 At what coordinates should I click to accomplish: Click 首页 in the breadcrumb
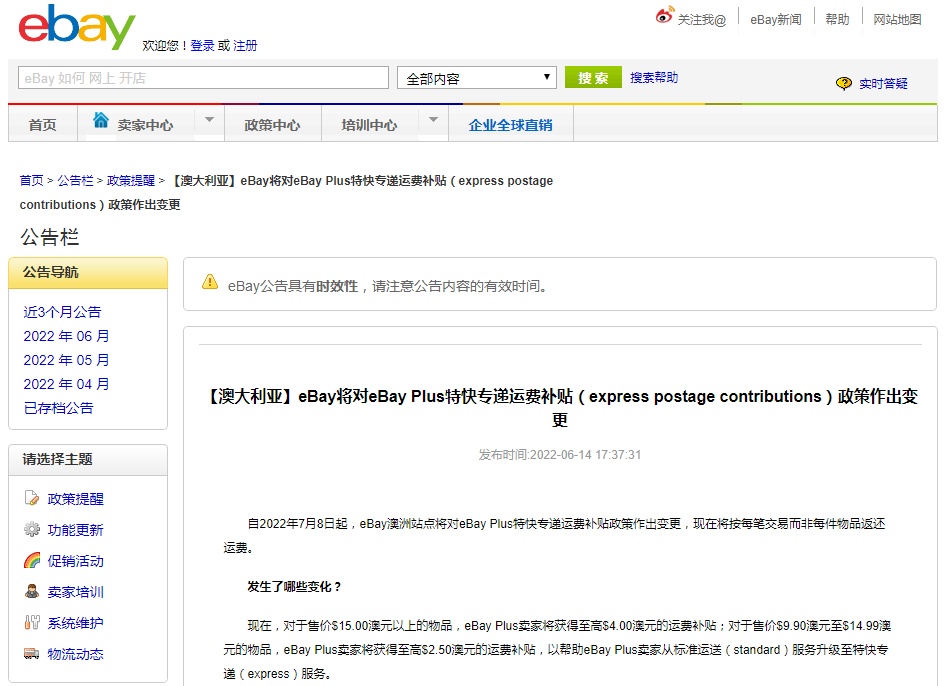[31, 180]
